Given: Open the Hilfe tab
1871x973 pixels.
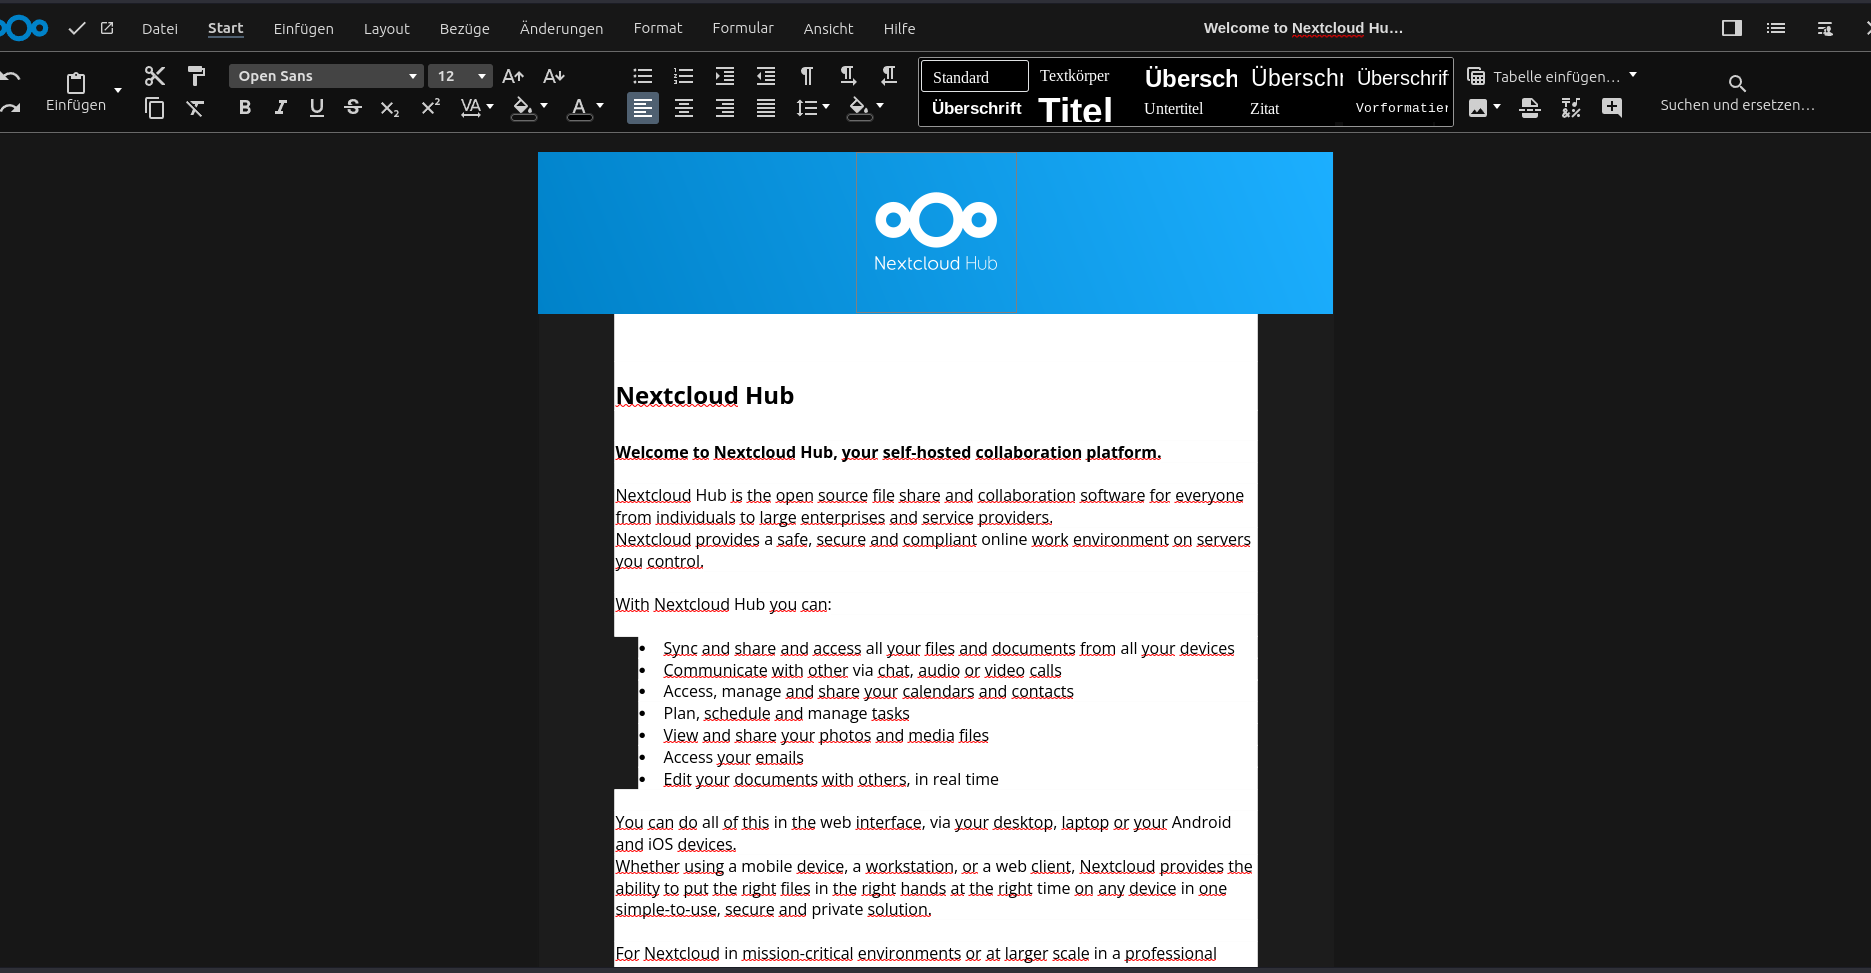Looking at the screenshot, I should 900,29.
